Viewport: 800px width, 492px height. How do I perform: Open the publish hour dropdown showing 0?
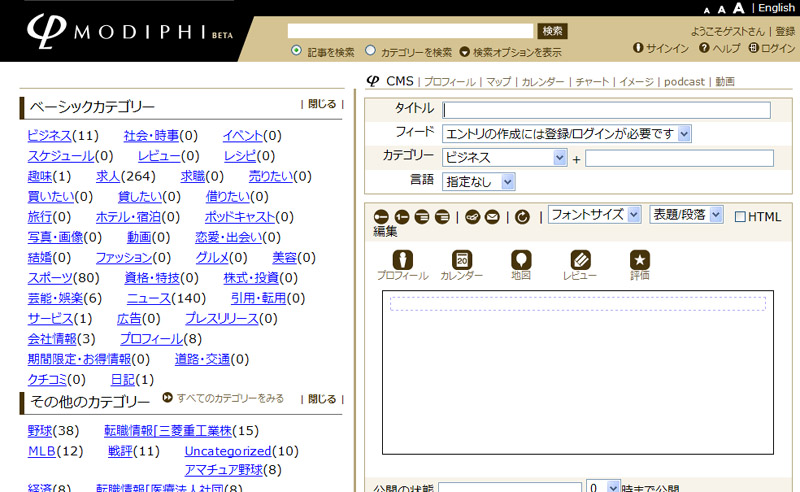pyautogui.click(x=603, y=487)
